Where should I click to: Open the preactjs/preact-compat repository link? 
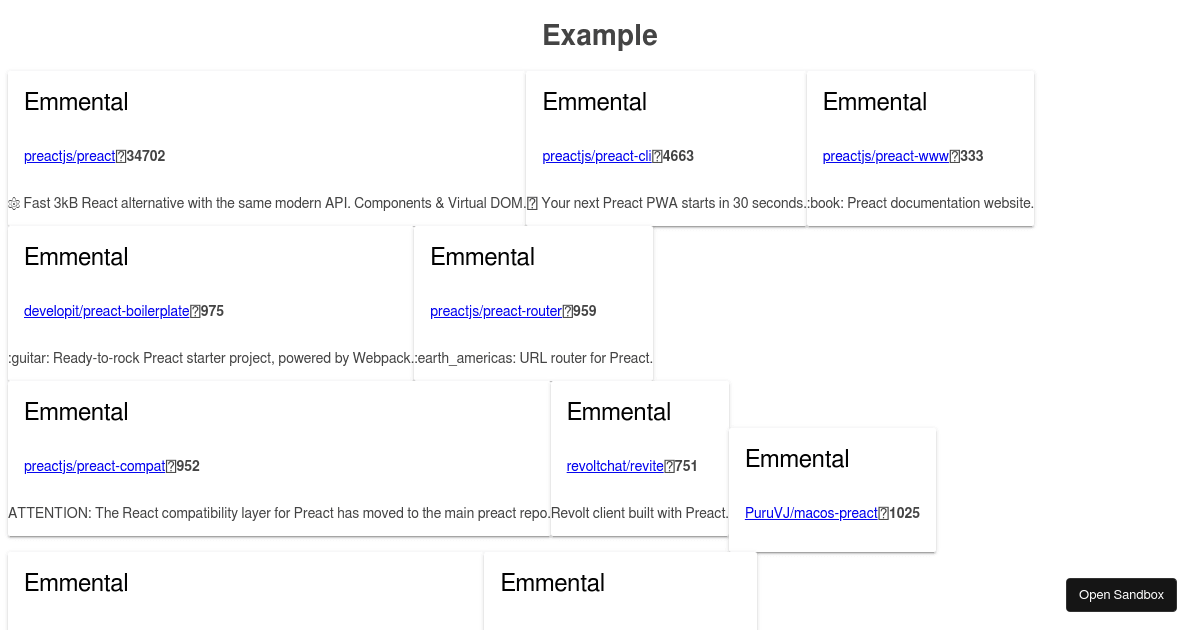coord(93,466)
